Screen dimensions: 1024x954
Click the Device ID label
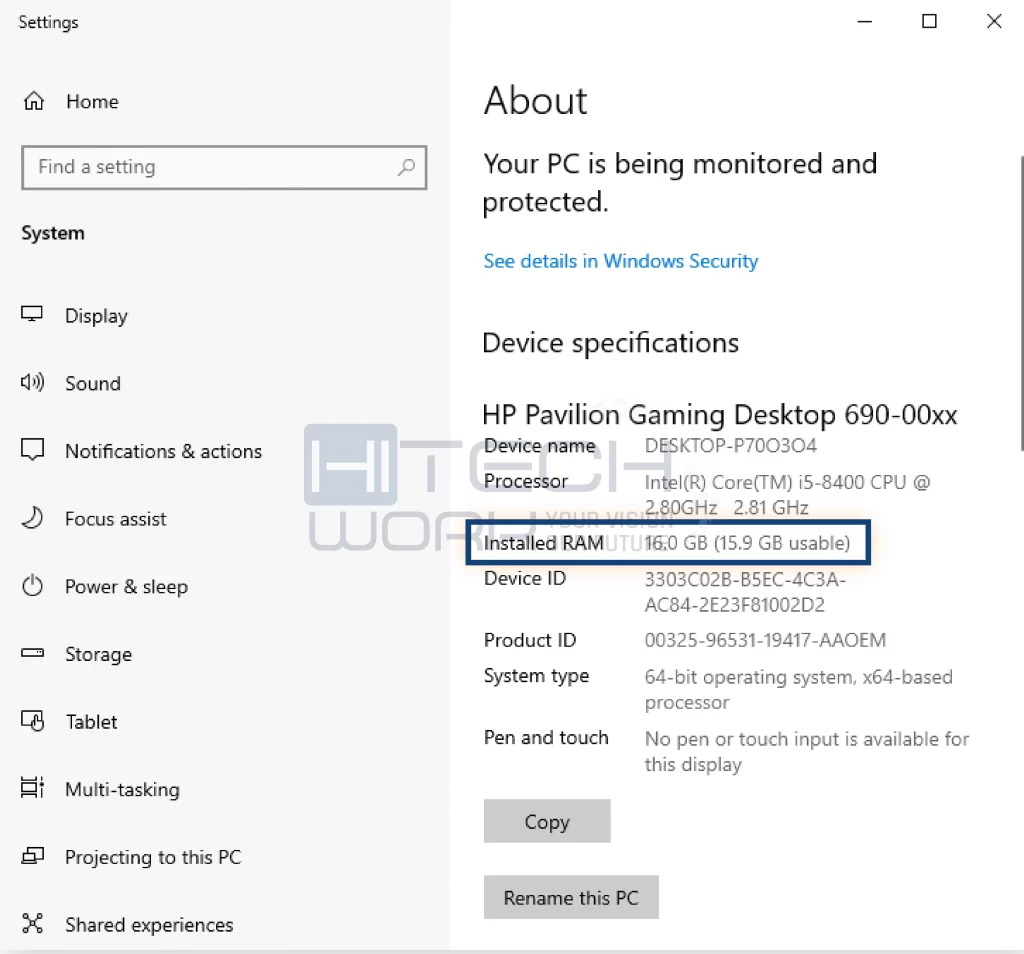[x=524, y=579]
